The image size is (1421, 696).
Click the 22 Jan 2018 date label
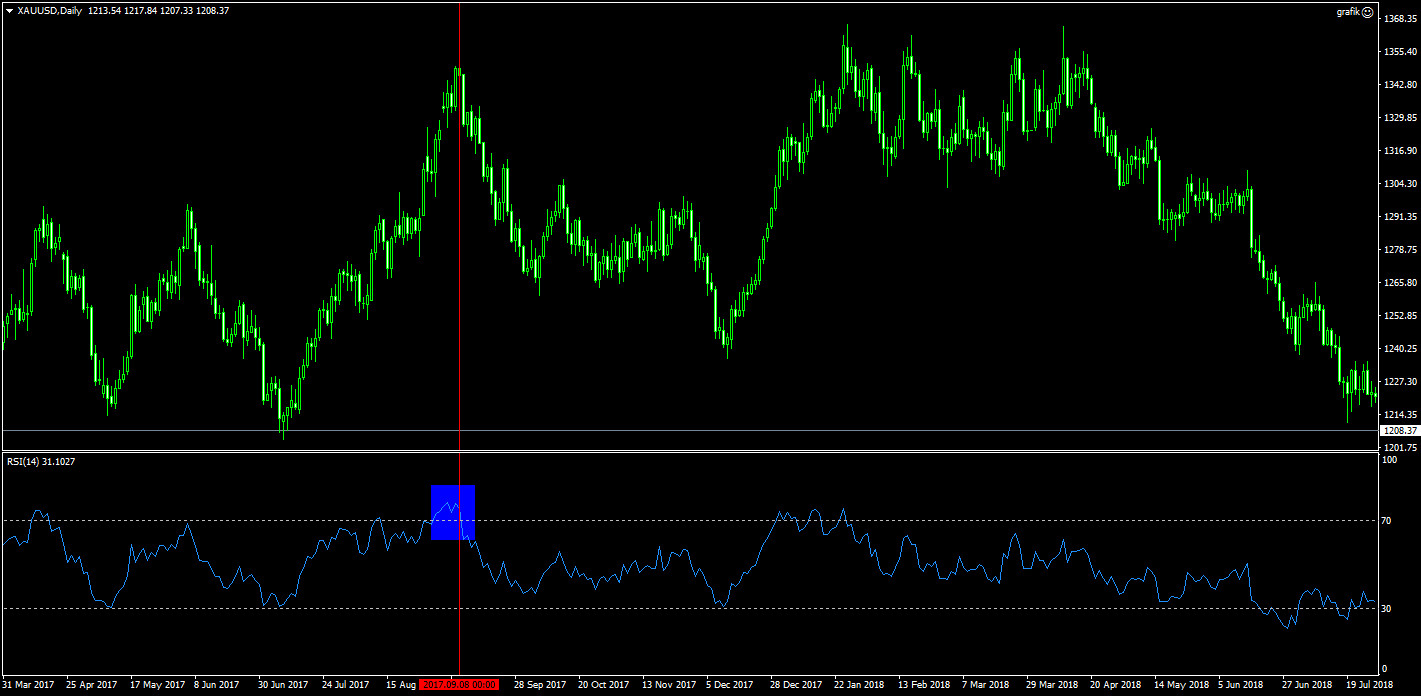tap(861, 685)
